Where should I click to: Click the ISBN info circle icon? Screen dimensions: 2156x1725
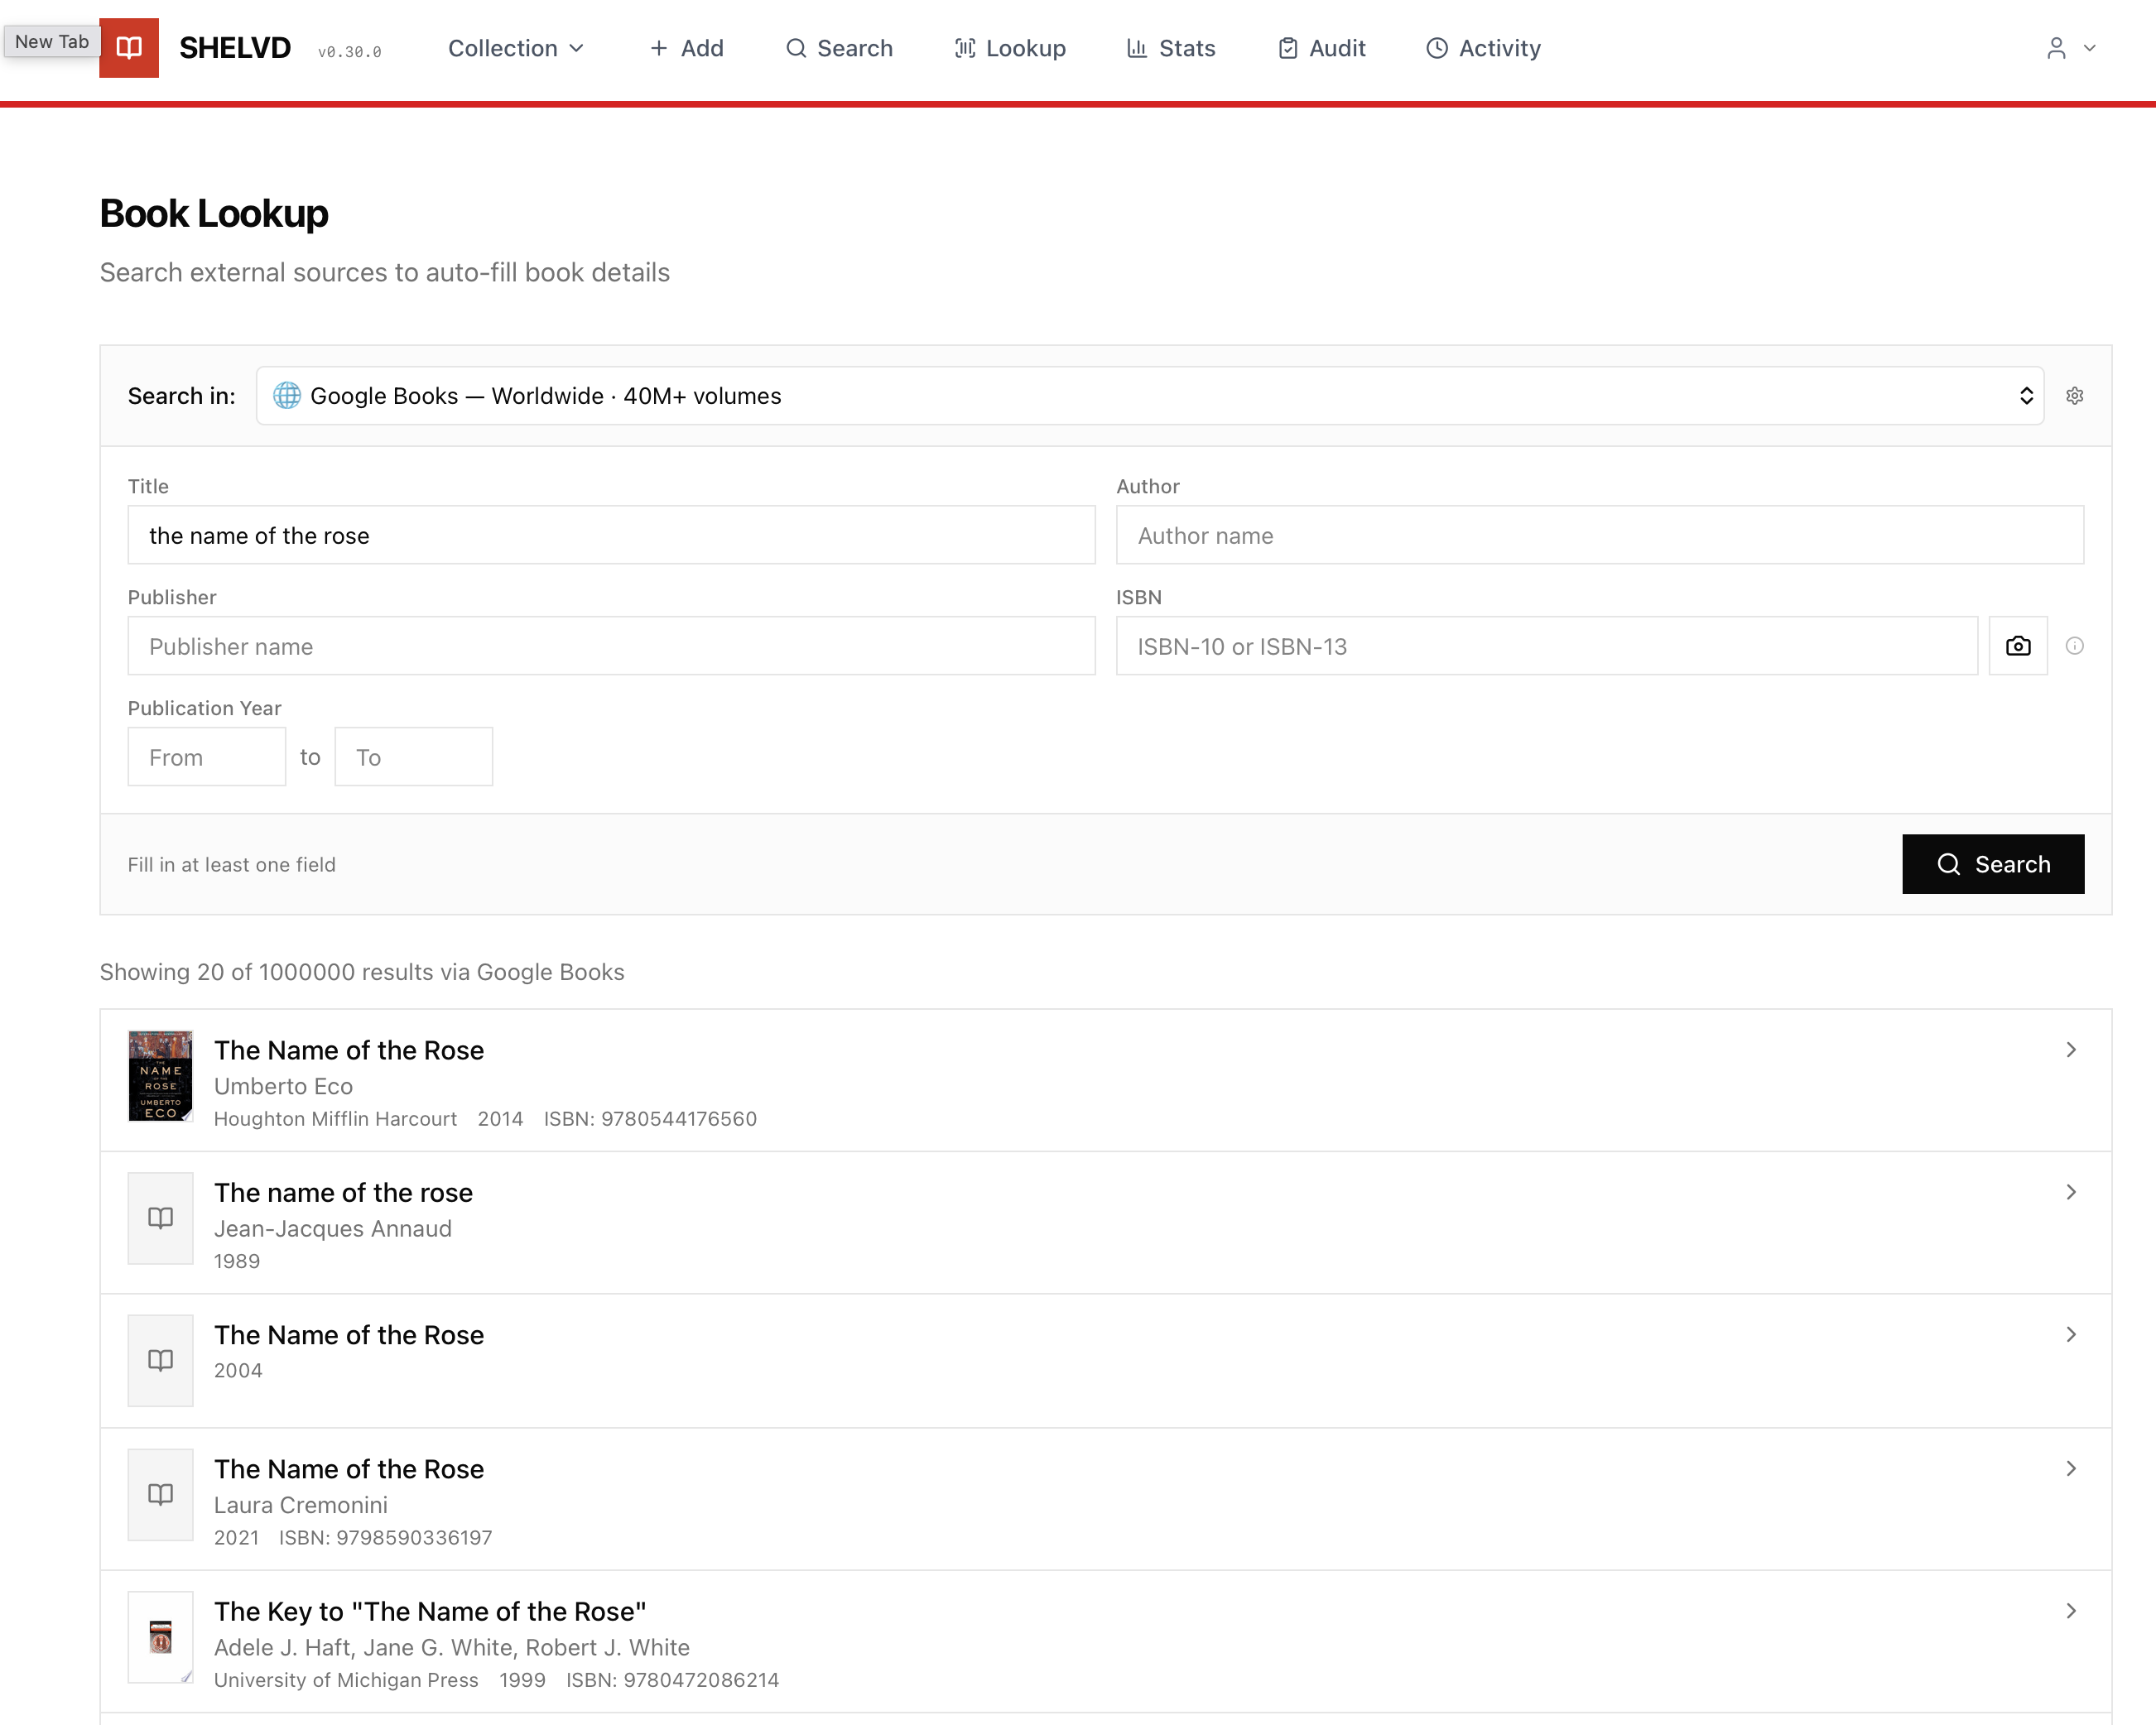click(2074, 646)
